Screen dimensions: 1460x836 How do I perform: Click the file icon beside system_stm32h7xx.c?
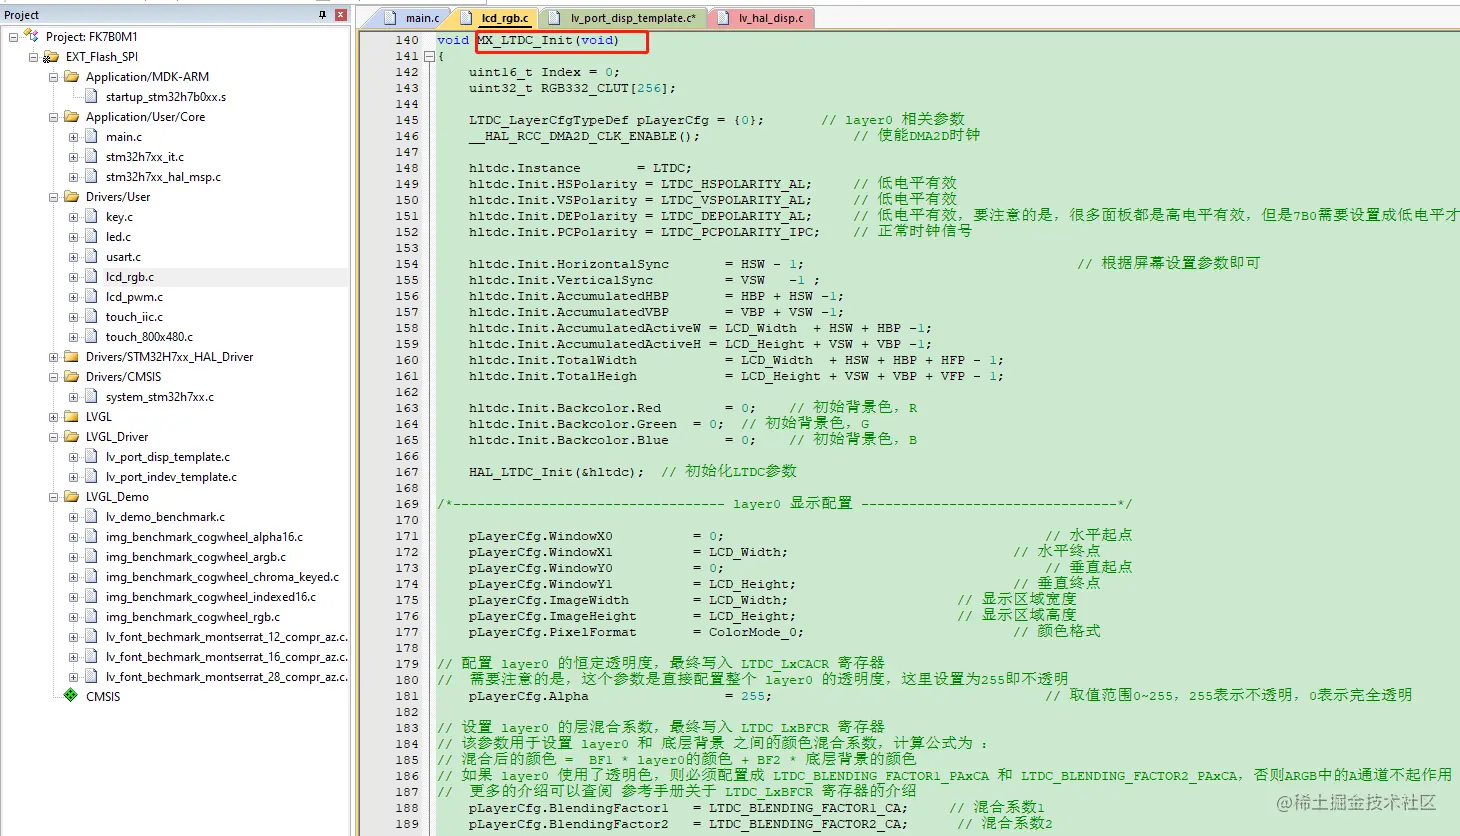click(91, 397)
